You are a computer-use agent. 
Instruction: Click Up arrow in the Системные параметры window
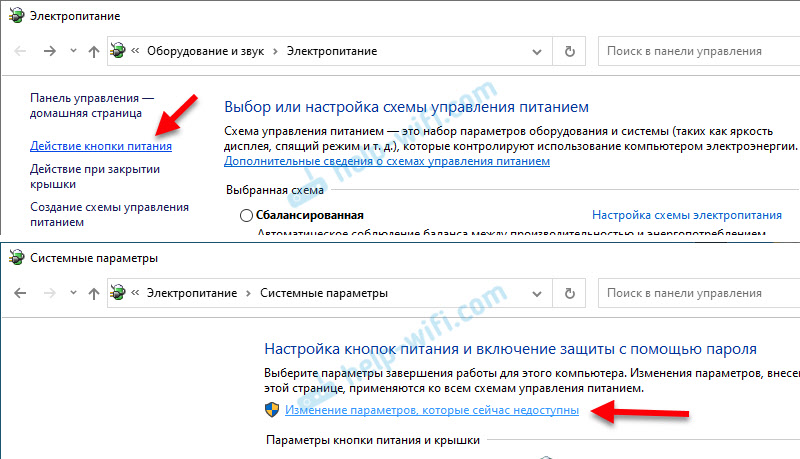pyautogui.click(x=93, y=293)
